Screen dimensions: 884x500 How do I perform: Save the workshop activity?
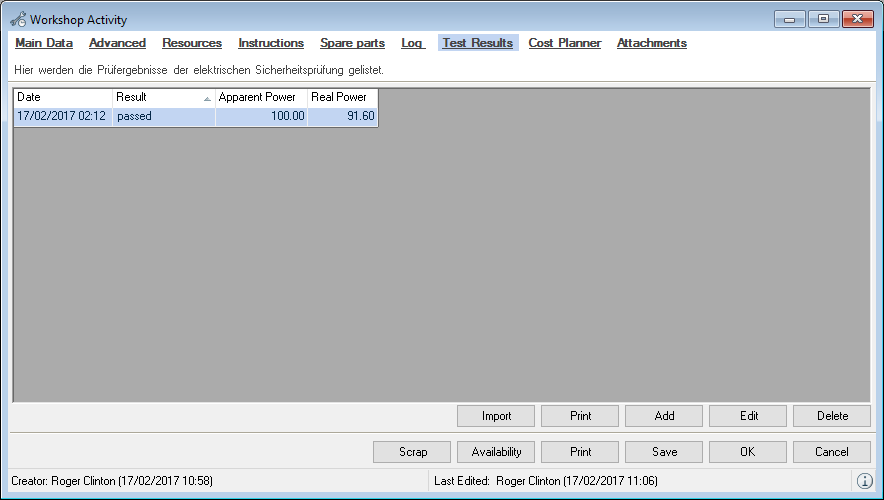(664, 452)
